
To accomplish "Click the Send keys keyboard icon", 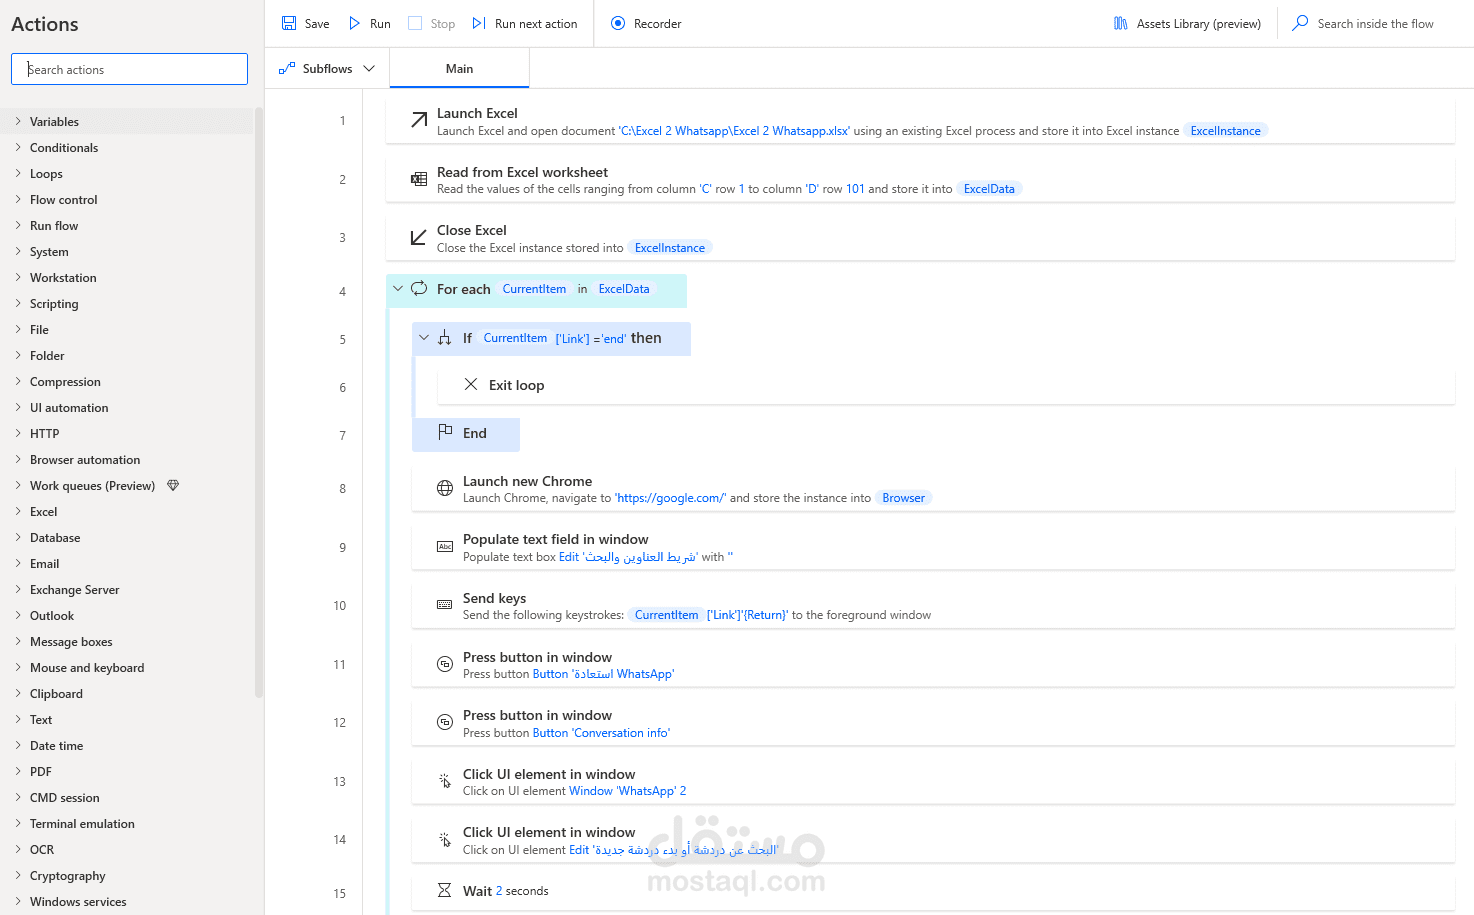I will tap(445, 605).
